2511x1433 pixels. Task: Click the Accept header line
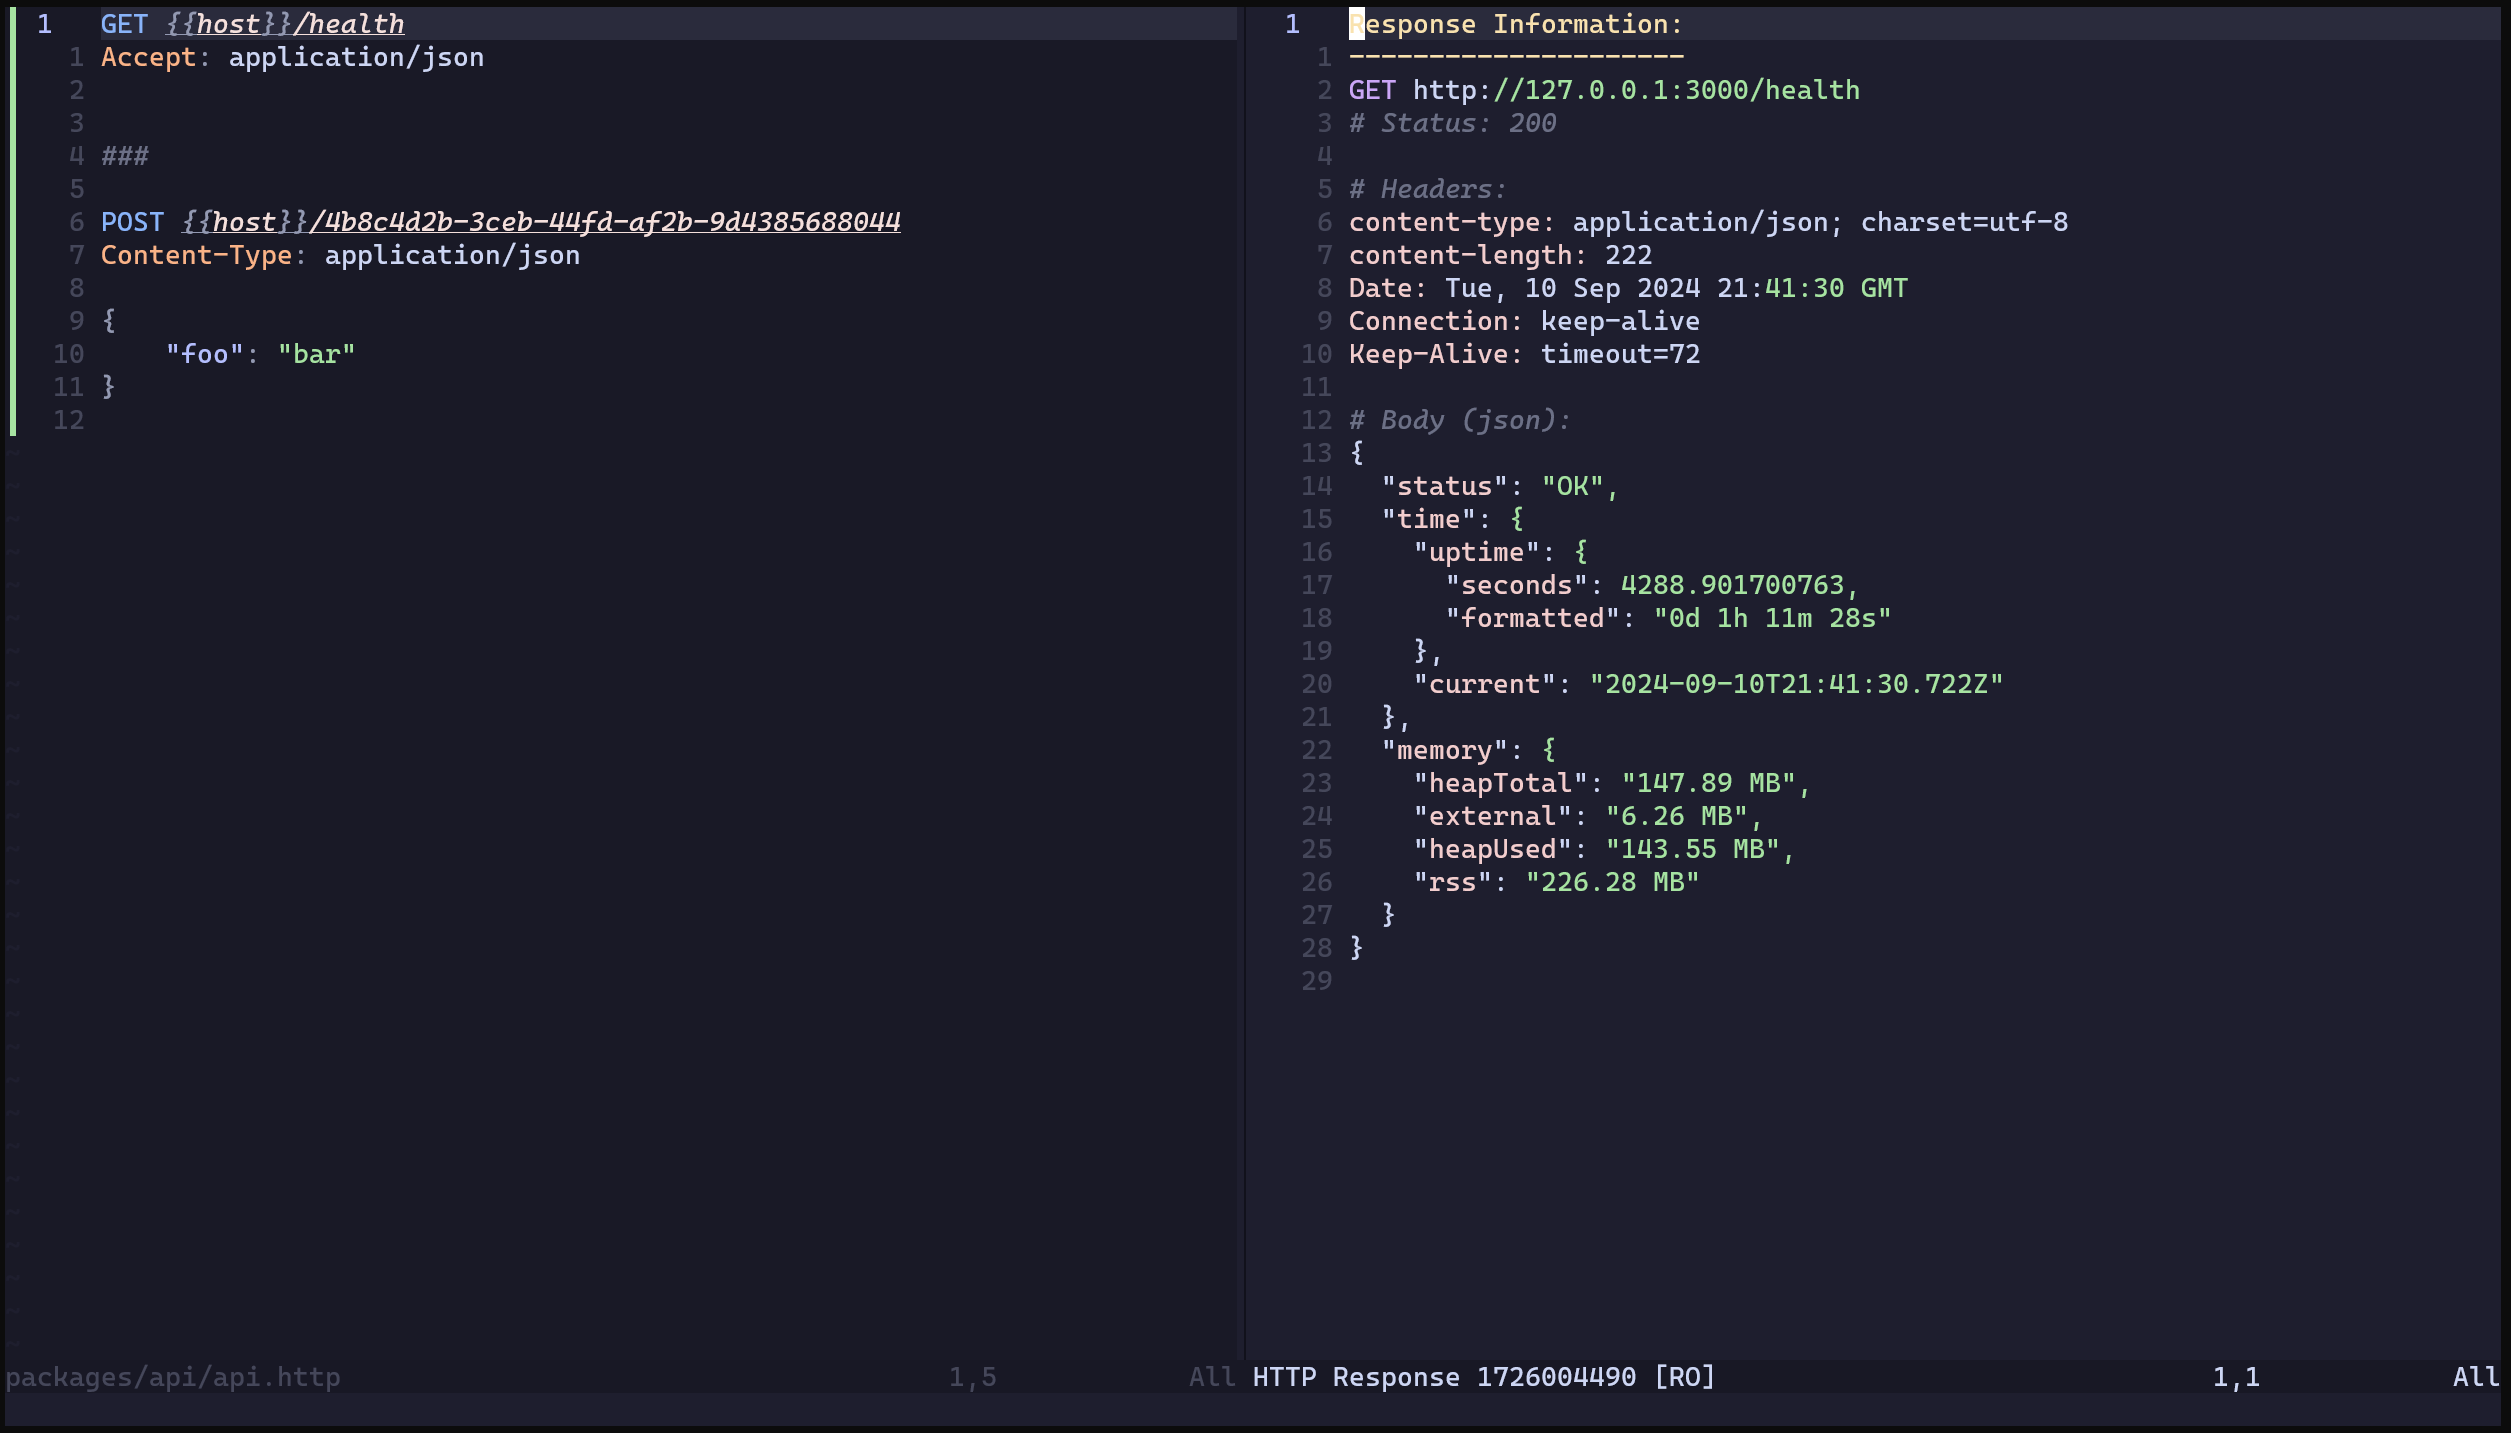click(292, 57)
